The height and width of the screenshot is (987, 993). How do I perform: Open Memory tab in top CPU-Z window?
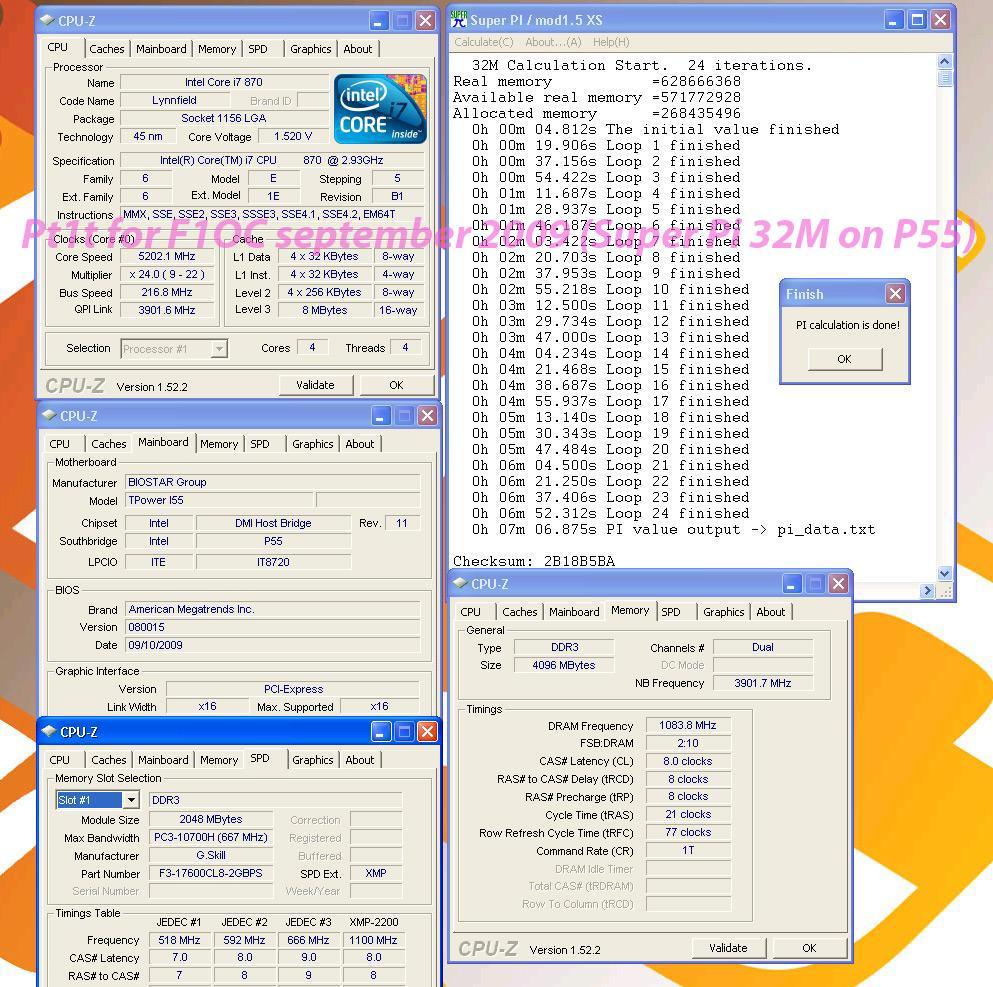pyautogui.click(x=217, y=49)
